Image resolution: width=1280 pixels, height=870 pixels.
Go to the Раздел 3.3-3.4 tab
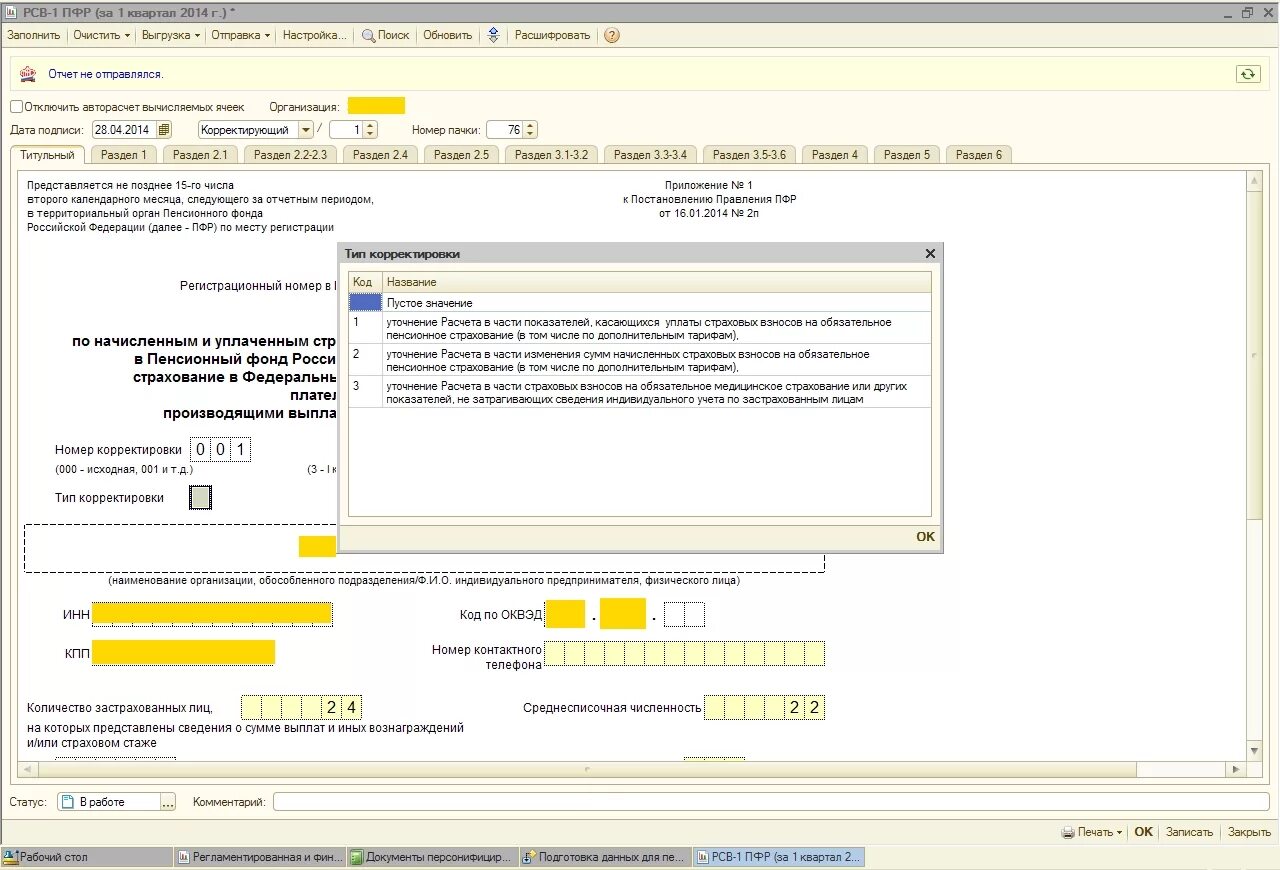pos(650,155)
